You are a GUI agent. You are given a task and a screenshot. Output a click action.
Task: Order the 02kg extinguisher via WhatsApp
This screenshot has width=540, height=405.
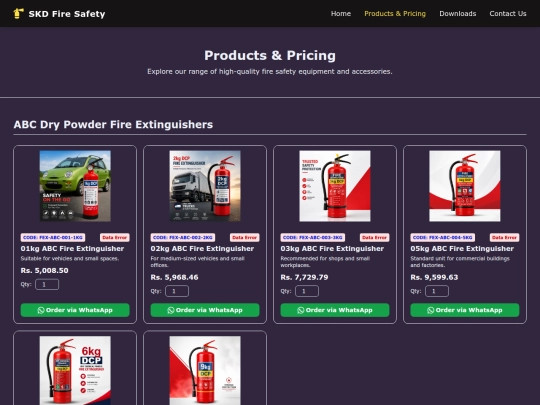point(205,310)
